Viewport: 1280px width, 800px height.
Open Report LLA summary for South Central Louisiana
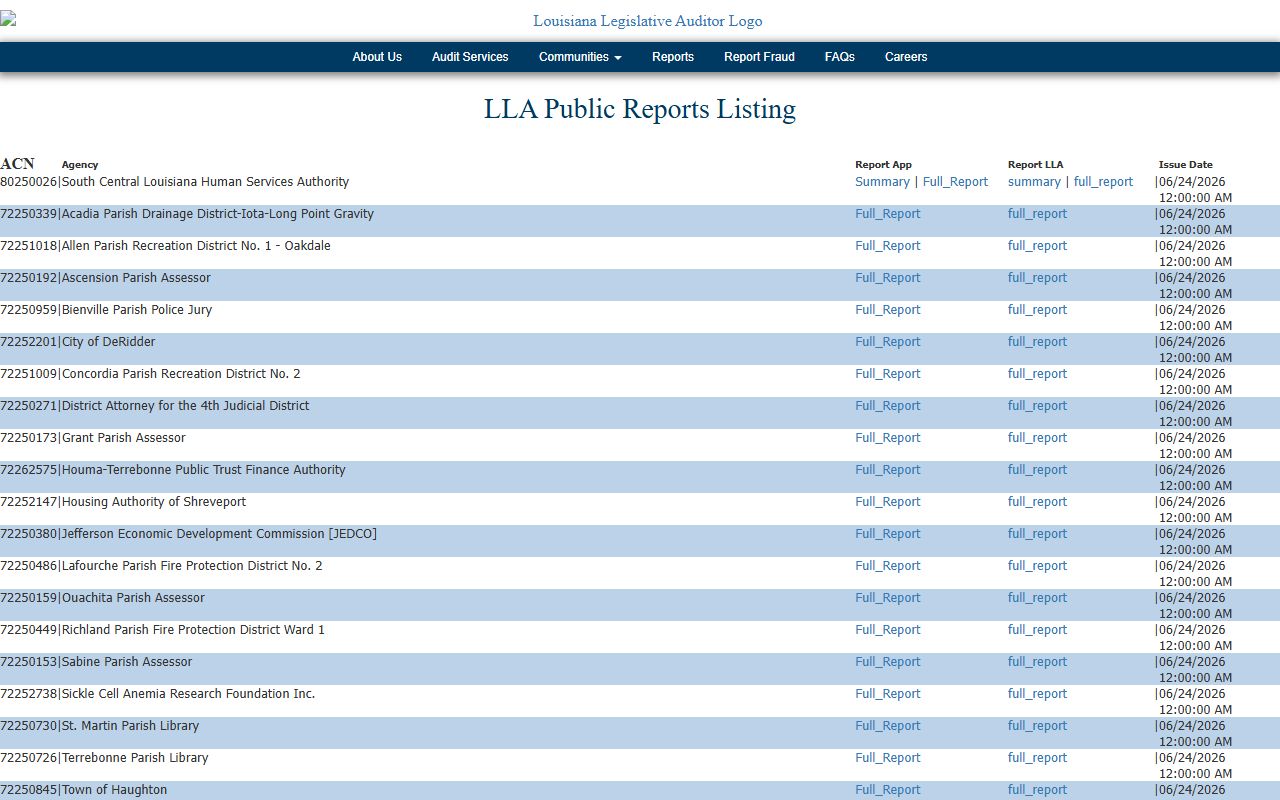[1034, 182]
